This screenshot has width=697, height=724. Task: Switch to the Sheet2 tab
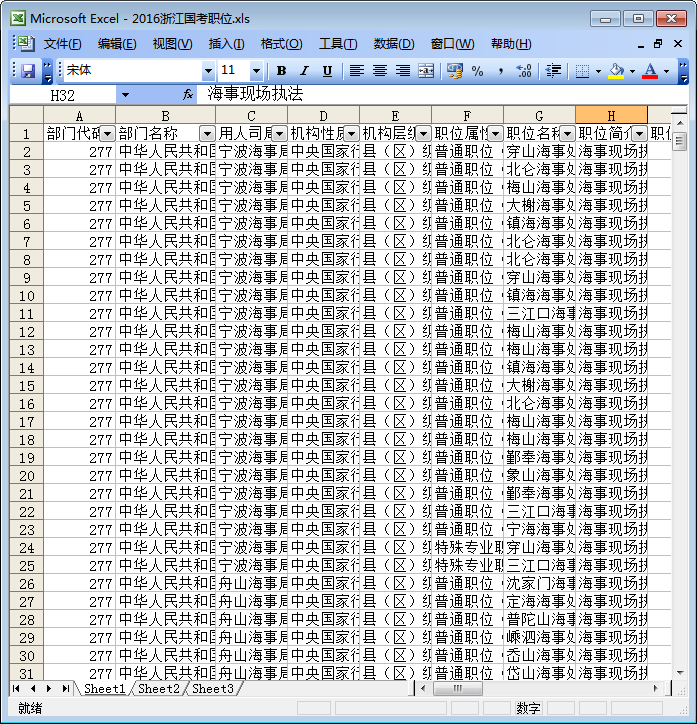tap(158, 689)
